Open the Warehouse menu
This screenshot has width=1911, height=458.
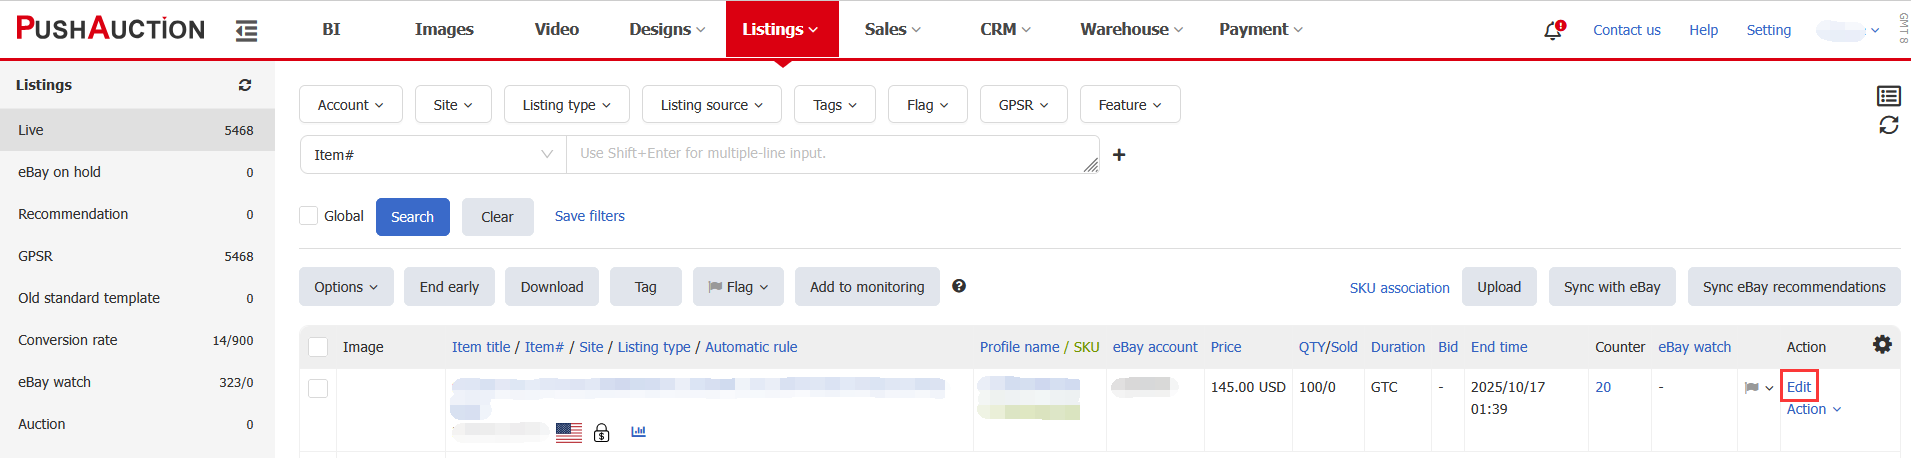[1131, 29]
